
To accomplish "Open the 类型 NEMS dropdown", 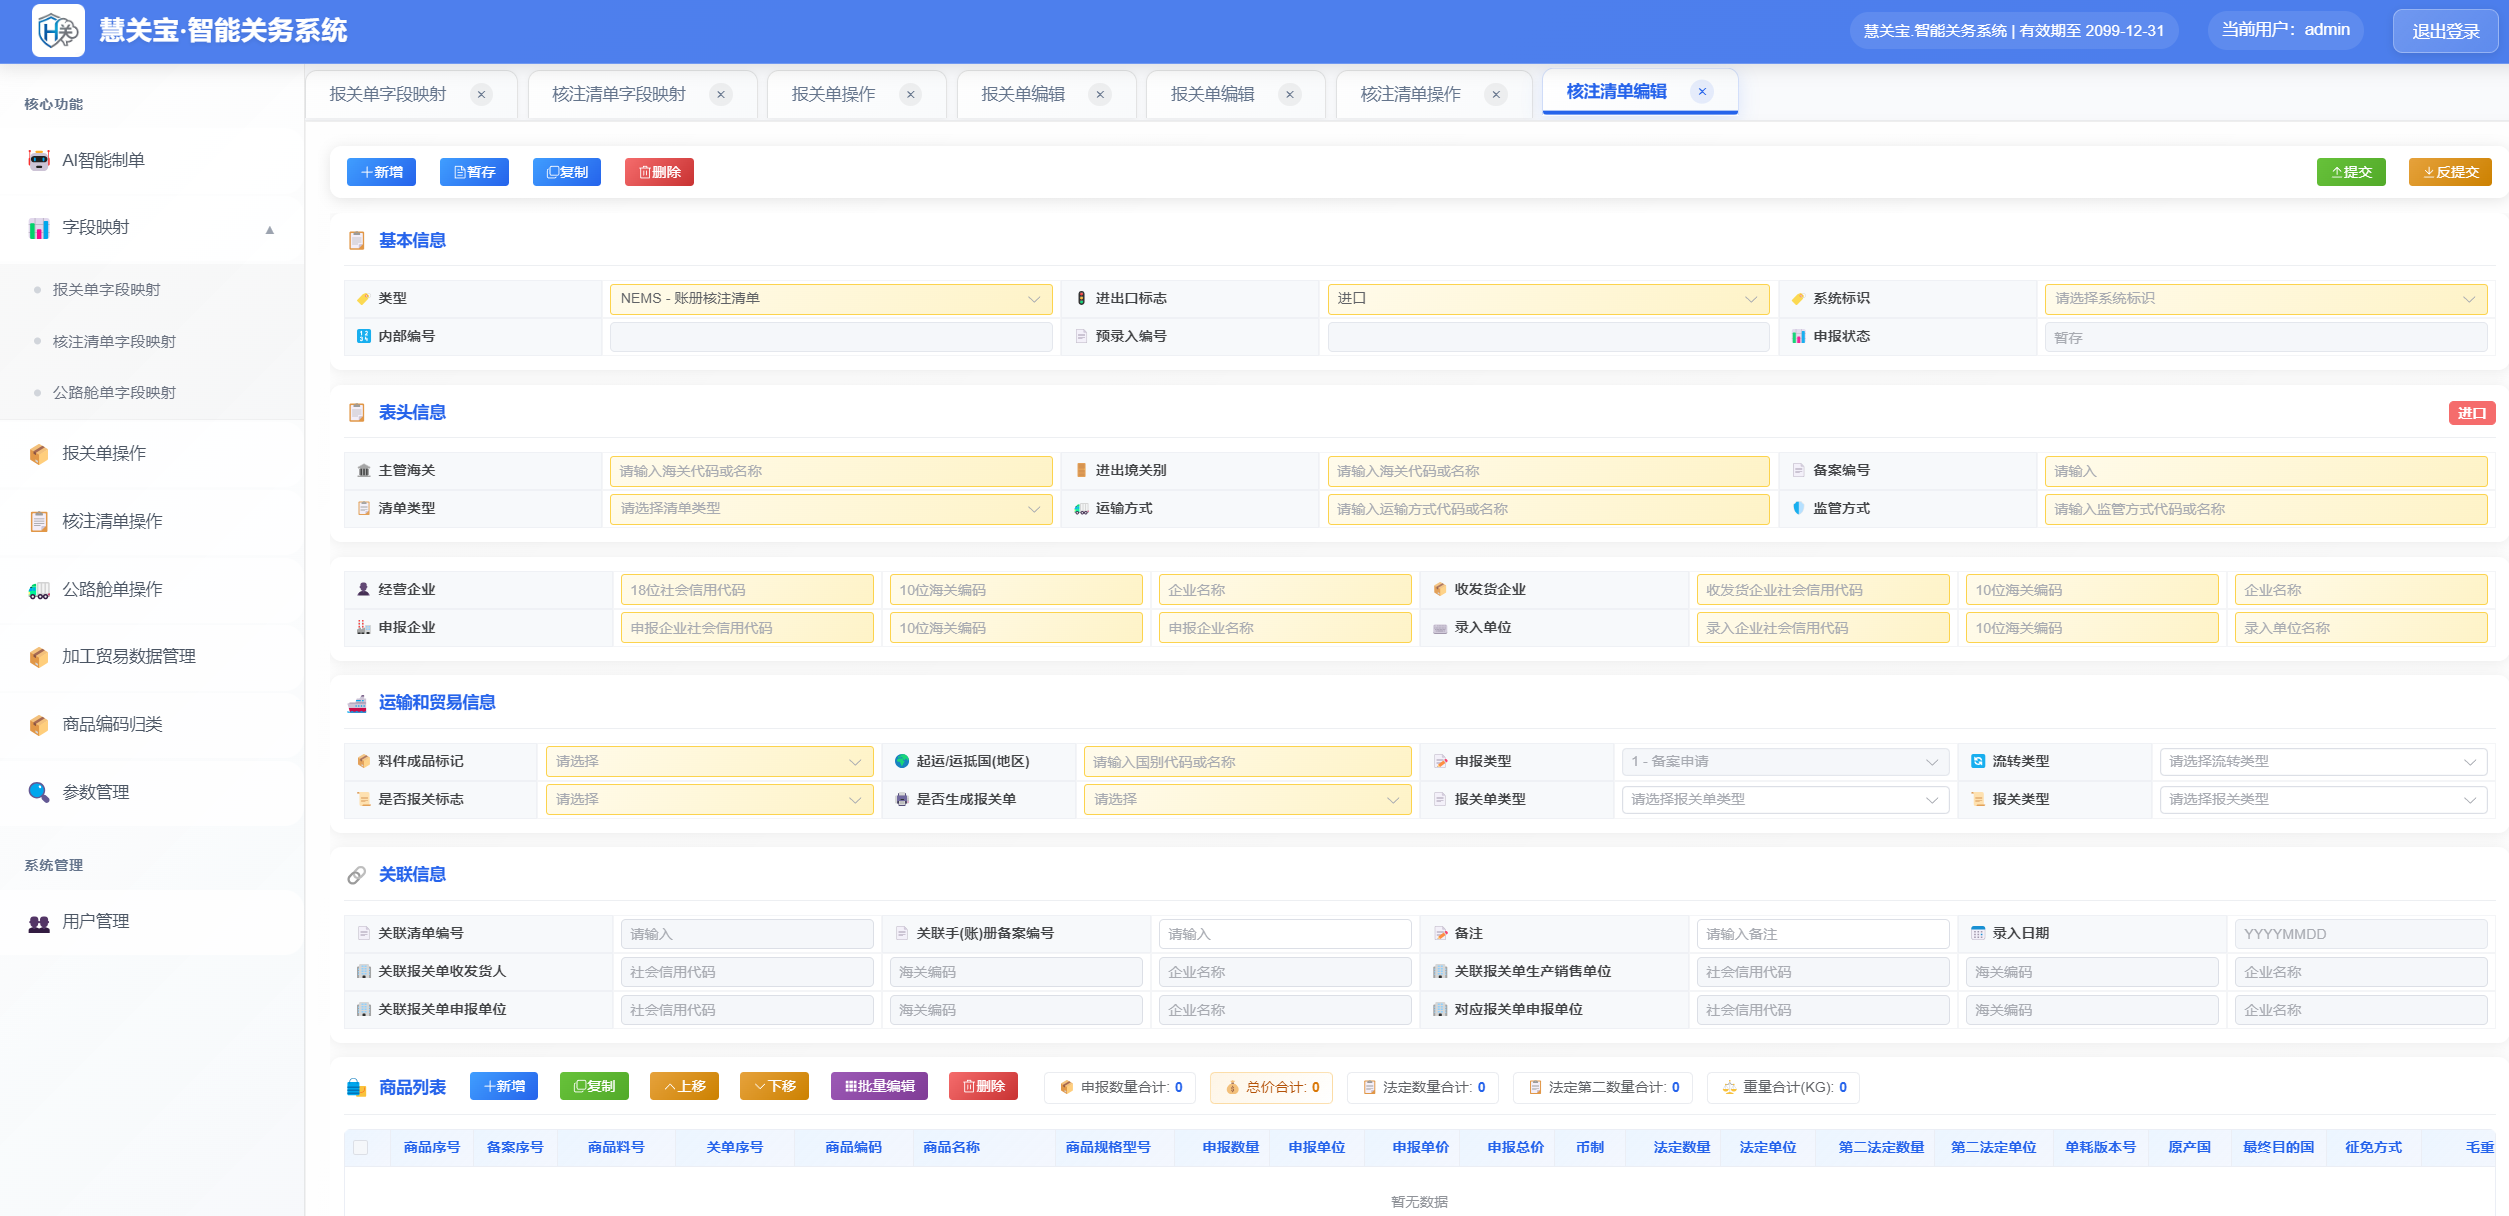I will (831, 299).
